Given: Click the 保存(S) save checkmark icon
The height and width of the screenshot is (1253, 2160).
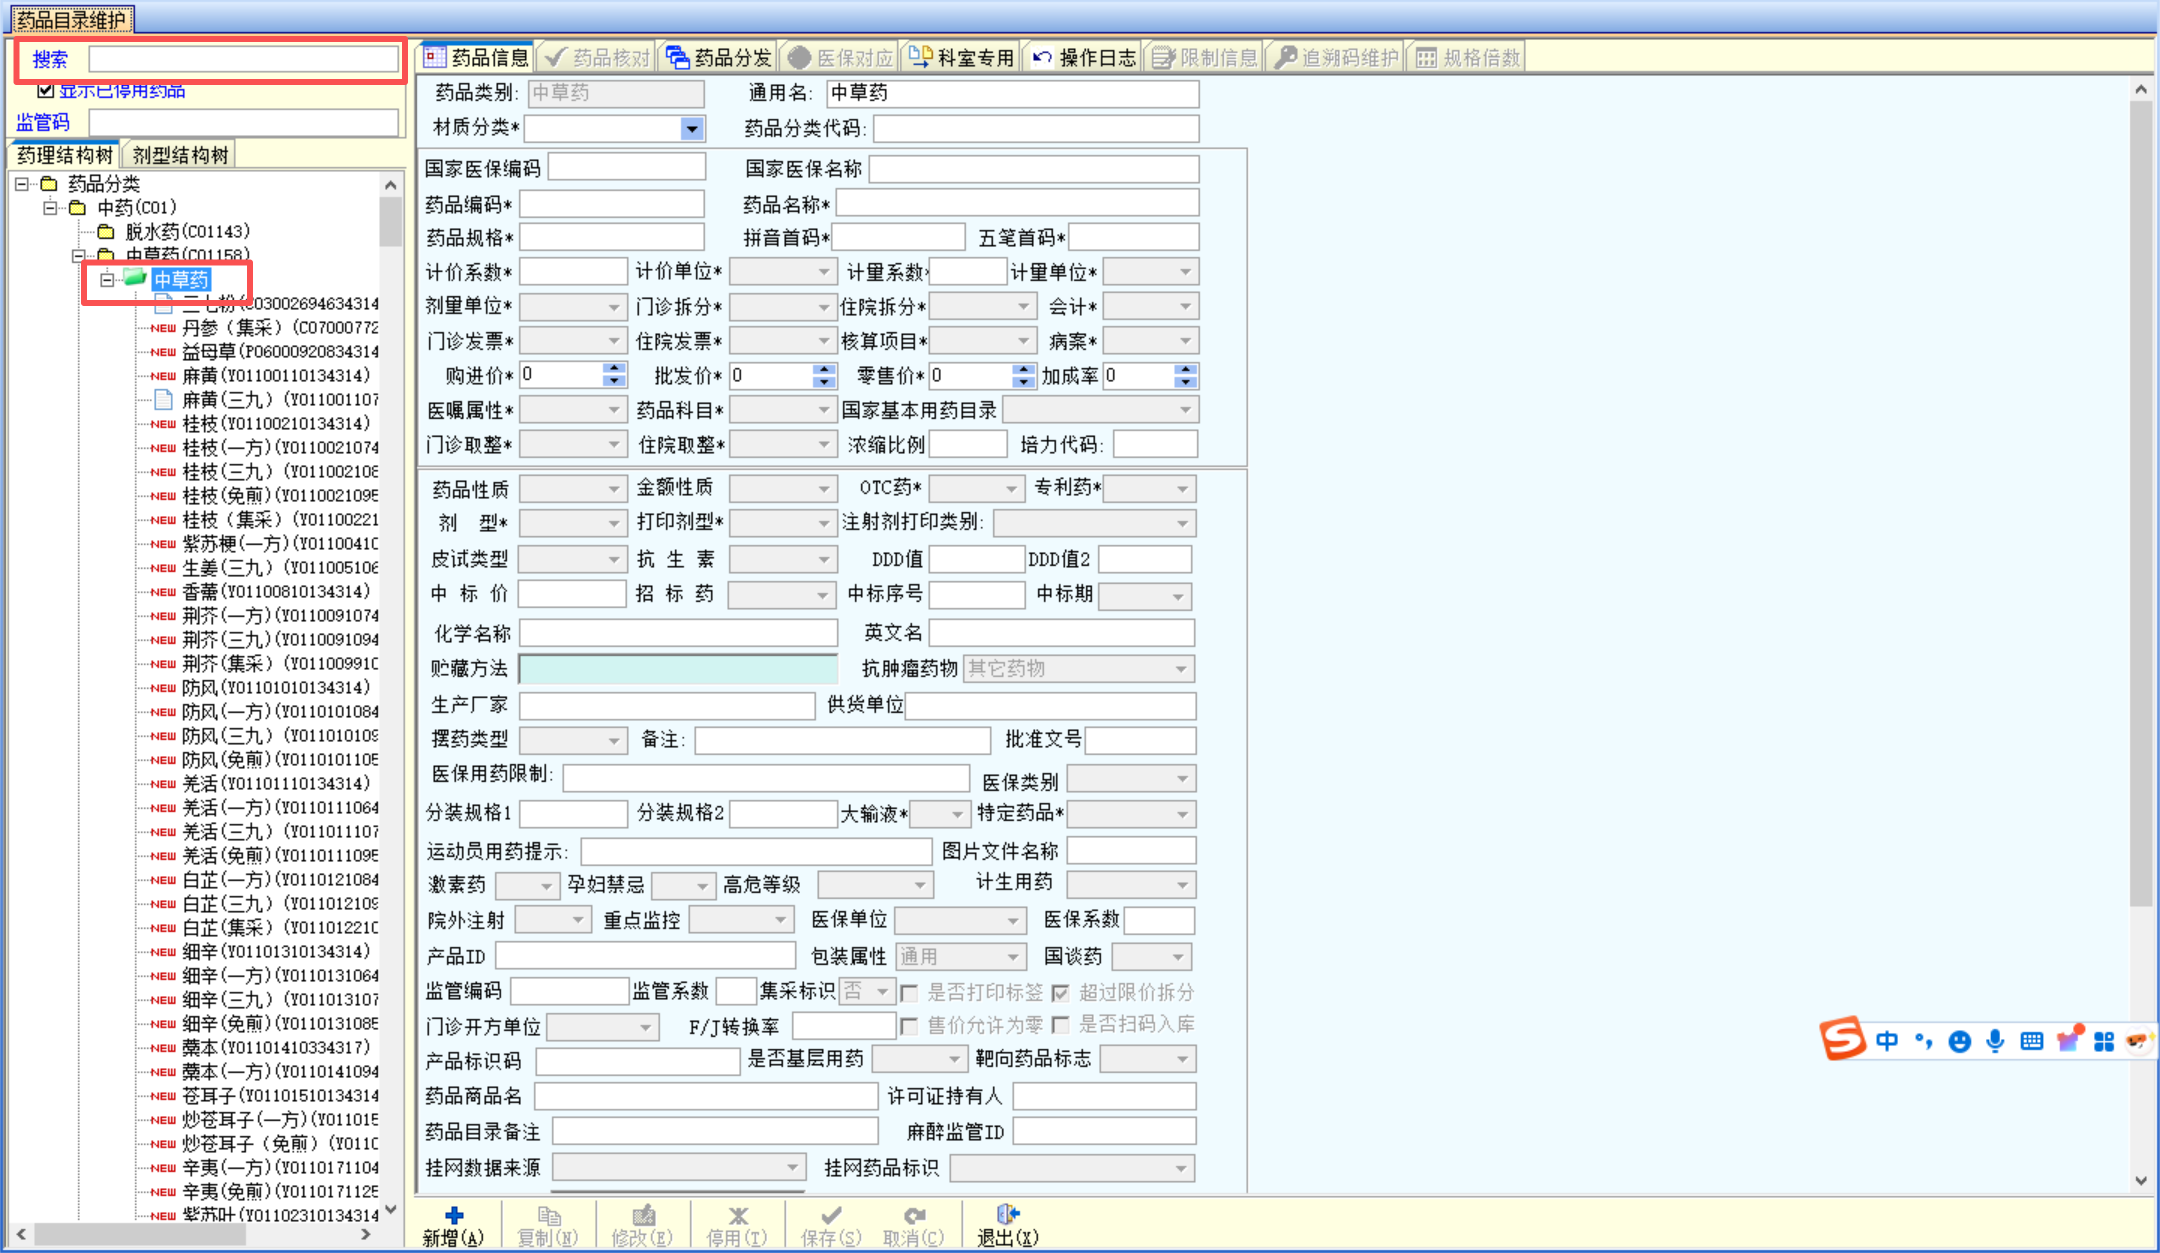Looking at the screenshot, I should (x=830, y=1216).
